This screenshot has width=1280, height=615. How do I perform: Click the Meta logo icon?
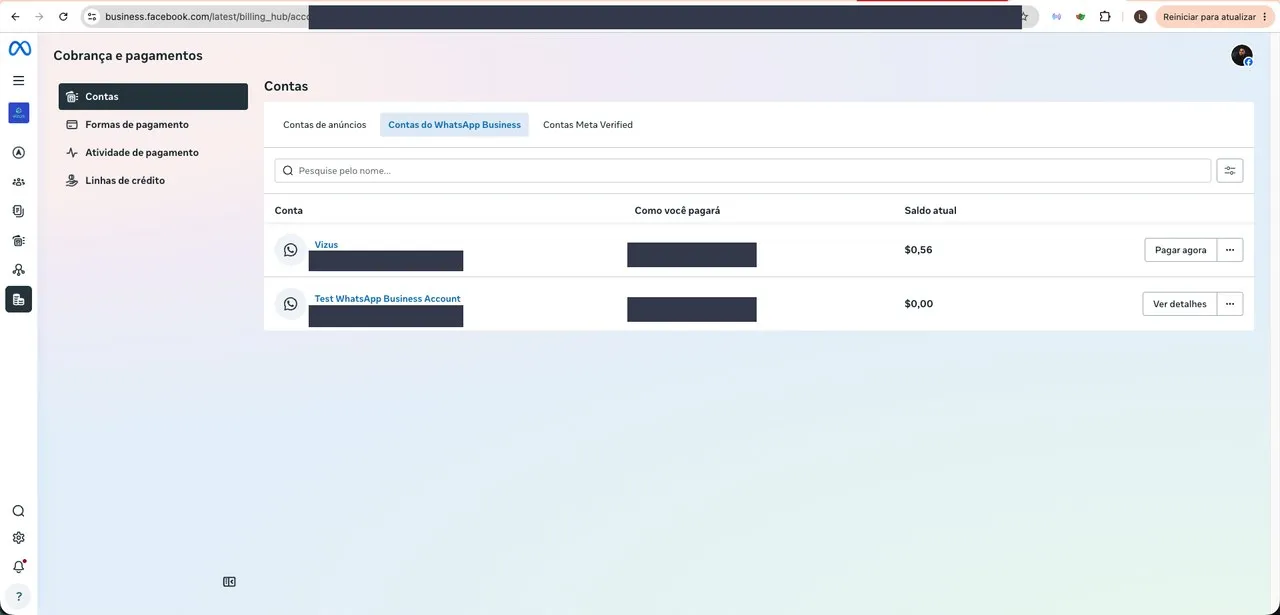[19, 49]
